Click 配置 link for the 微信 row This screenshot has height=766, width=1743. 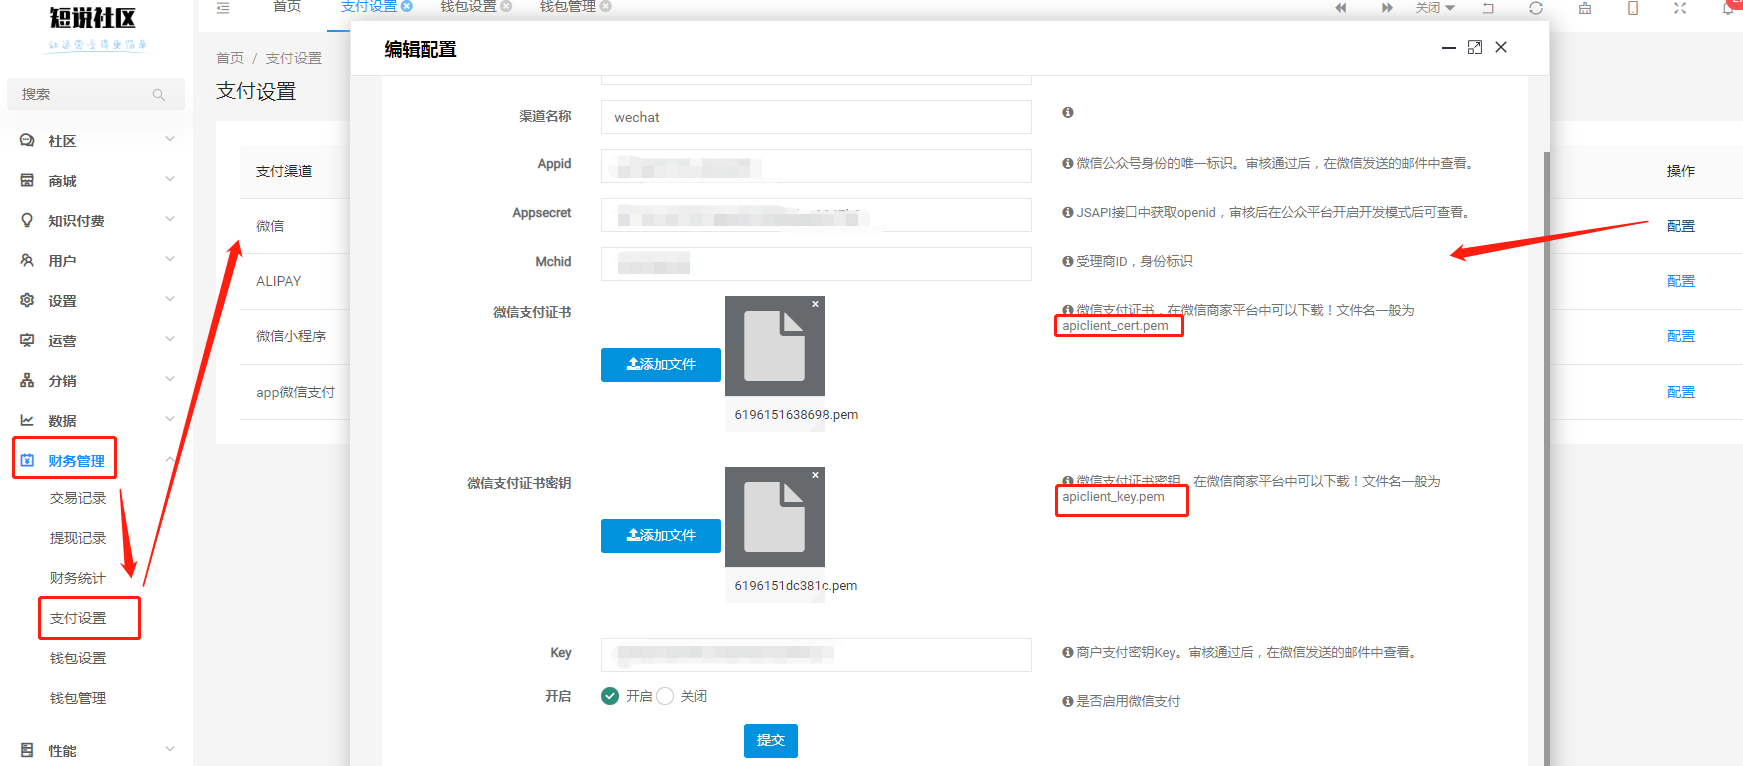tap(1681, 226)
